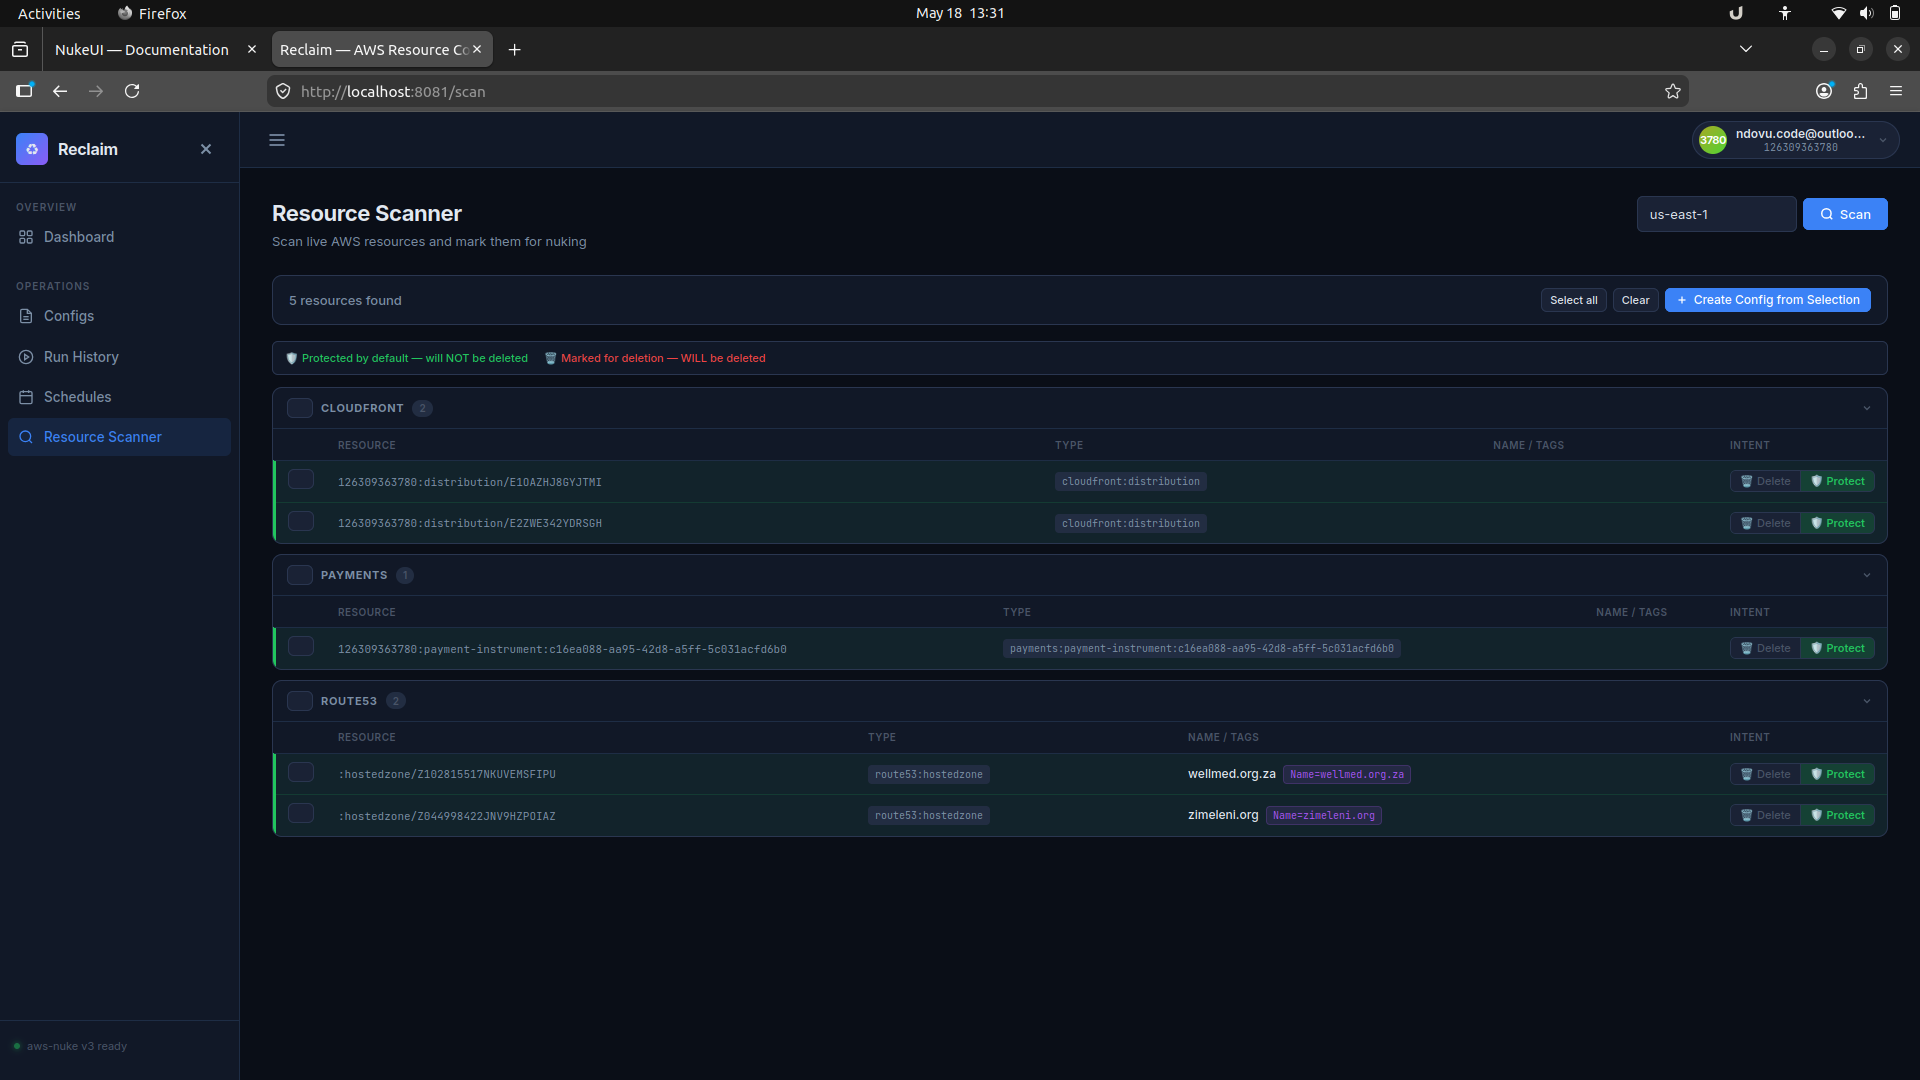The height and width of the screenshot is (1080, 1920).
Task: Close the sidebar with the X icon
Action: [x=206, y=149]
